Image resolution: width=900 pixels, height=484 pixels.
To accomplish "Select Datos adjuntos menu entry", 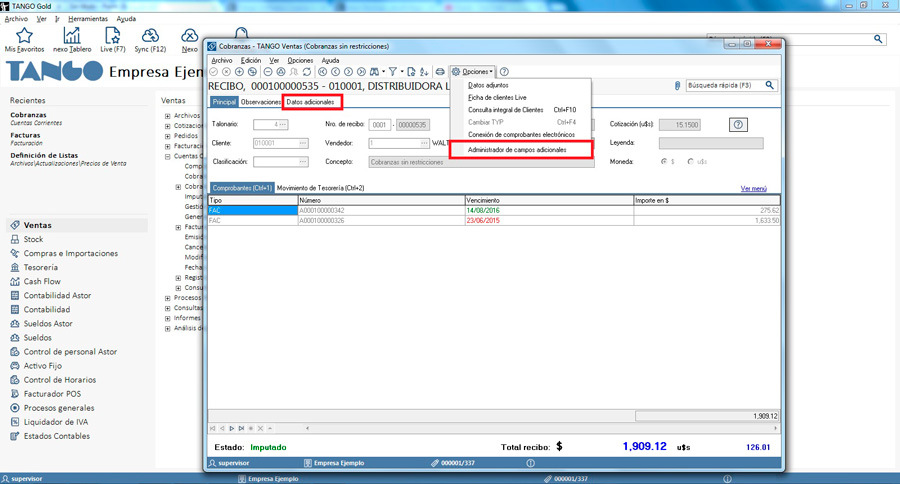I will click(488, 85).
